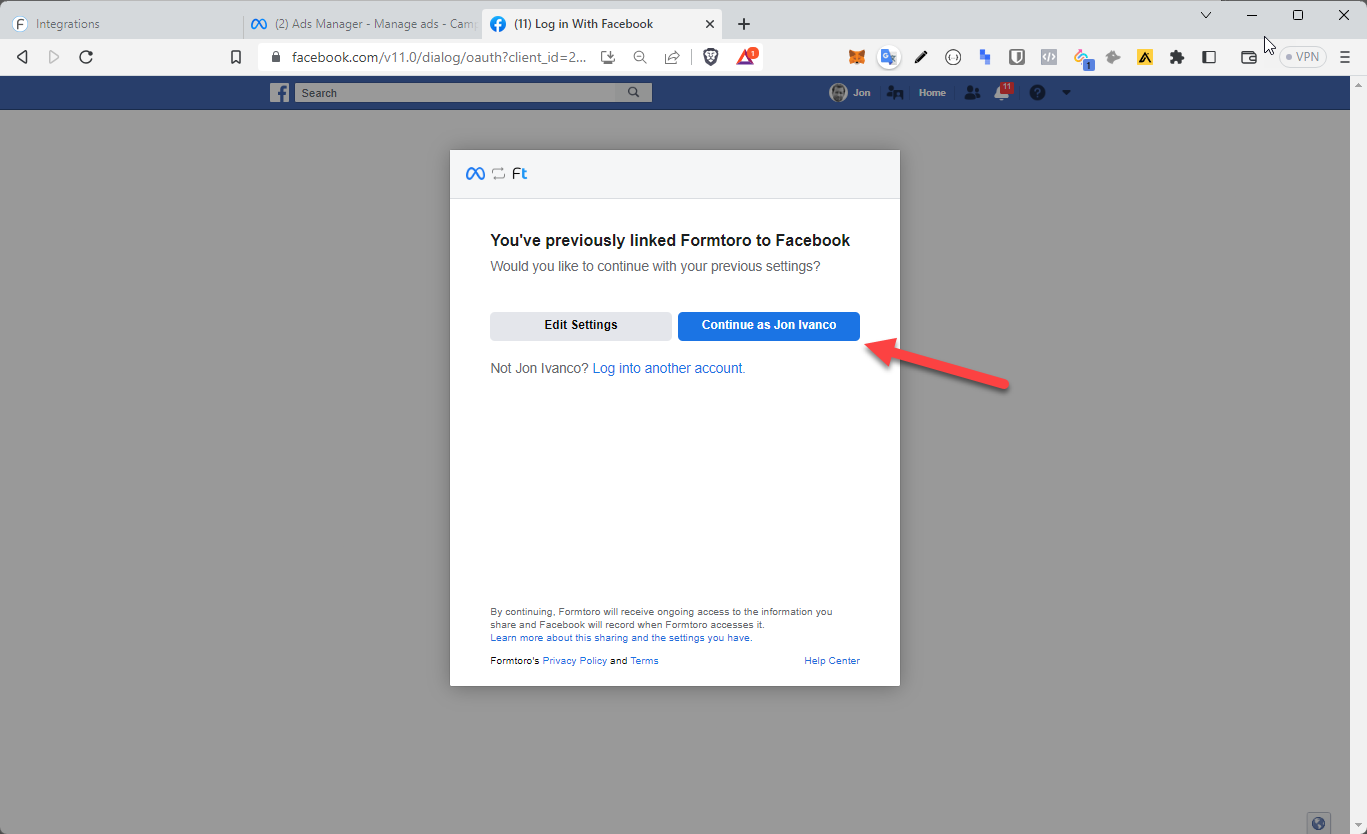Click the Edit Settings button
The height and width of the screenshot is (834, 1367).
coord(581,326)
